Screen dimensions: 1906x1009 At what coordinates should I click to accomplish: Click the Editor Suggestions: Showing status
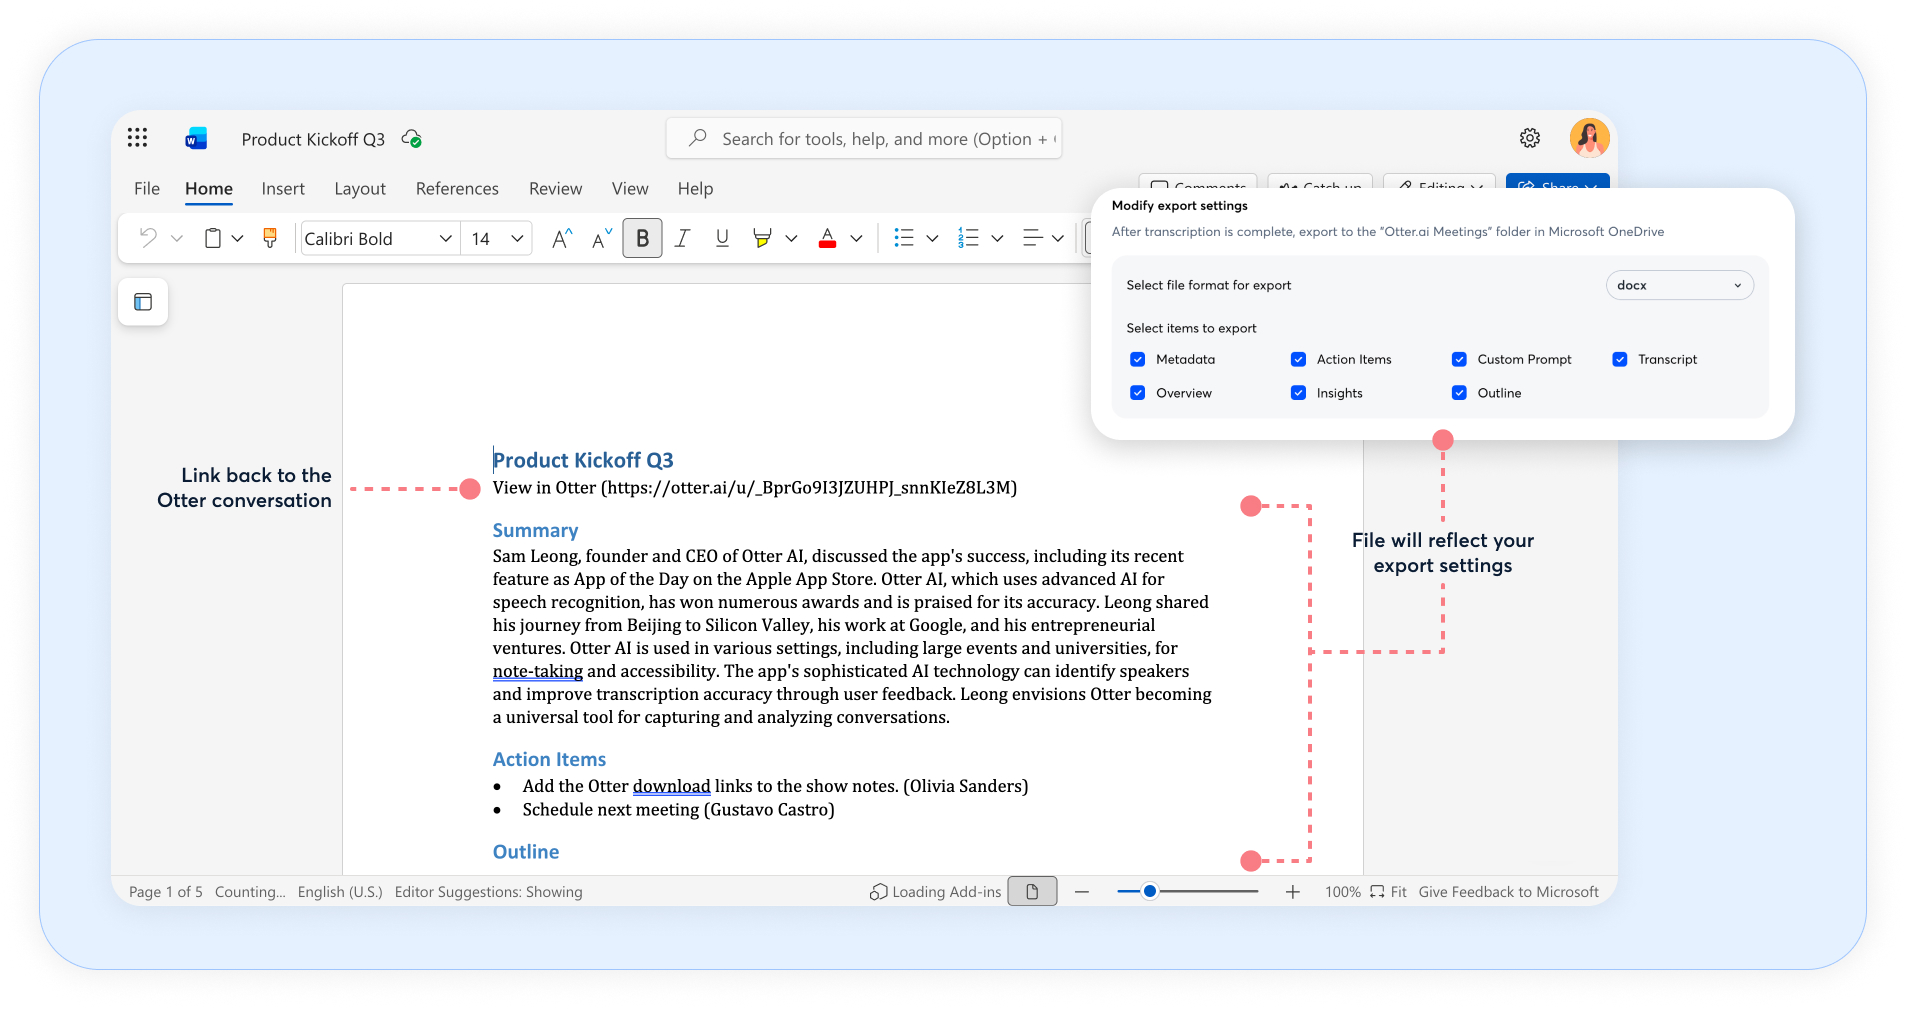[x=488, y=891]
